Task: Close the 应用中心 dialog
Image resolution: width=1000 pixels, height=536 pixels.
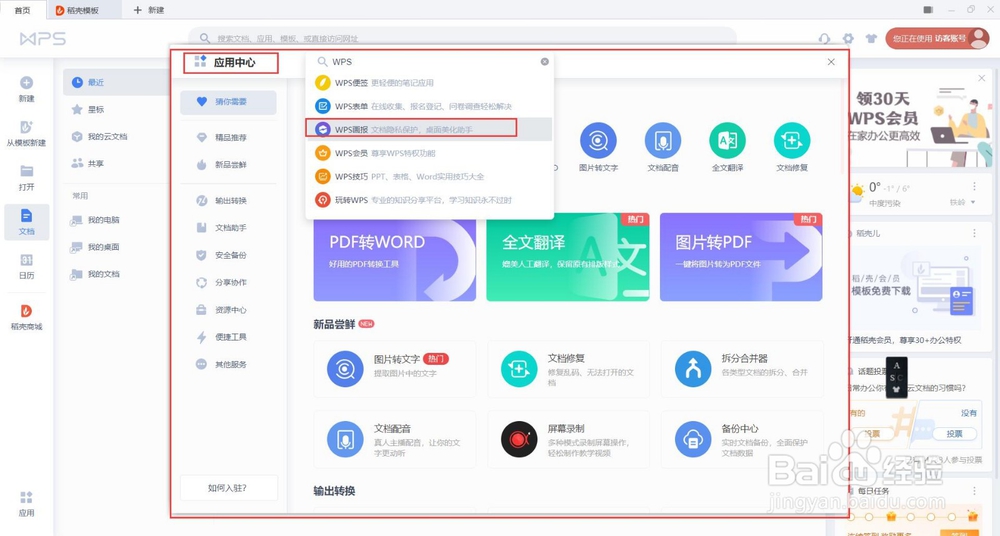Action: 831,62
